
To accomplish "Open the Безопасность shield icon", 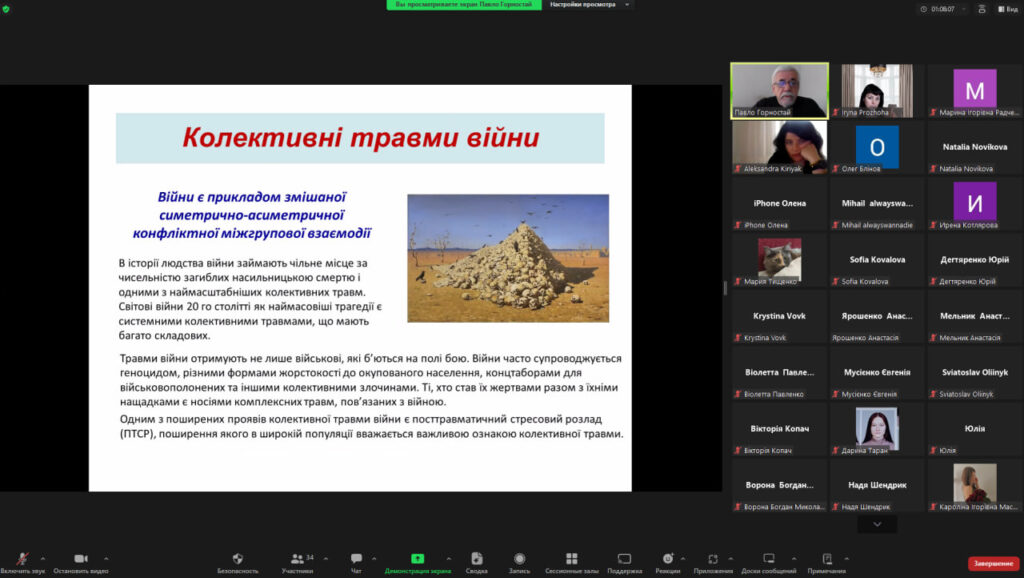I will pos(238,560).
